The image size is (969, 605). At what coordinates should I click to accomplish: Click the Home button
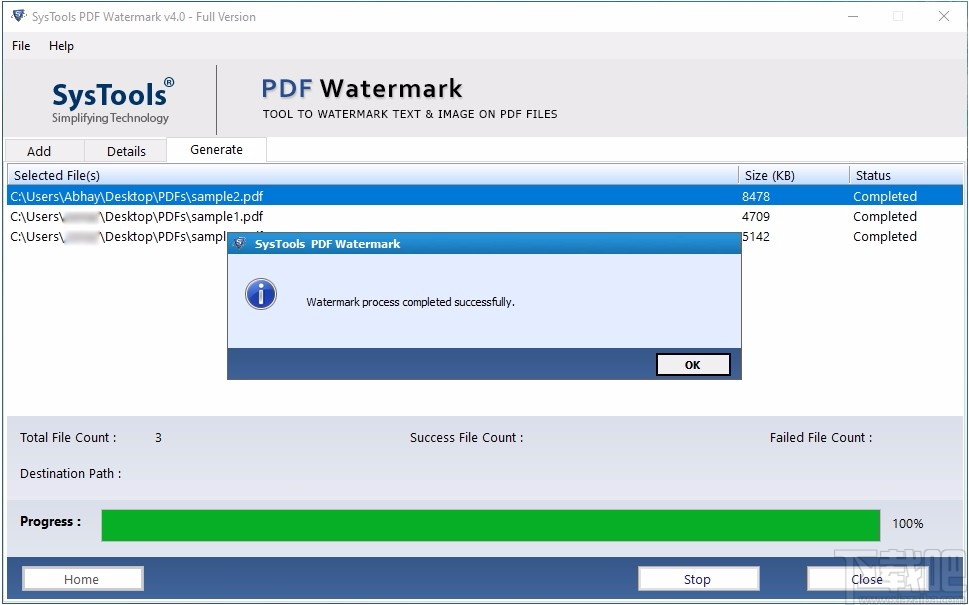82,578
